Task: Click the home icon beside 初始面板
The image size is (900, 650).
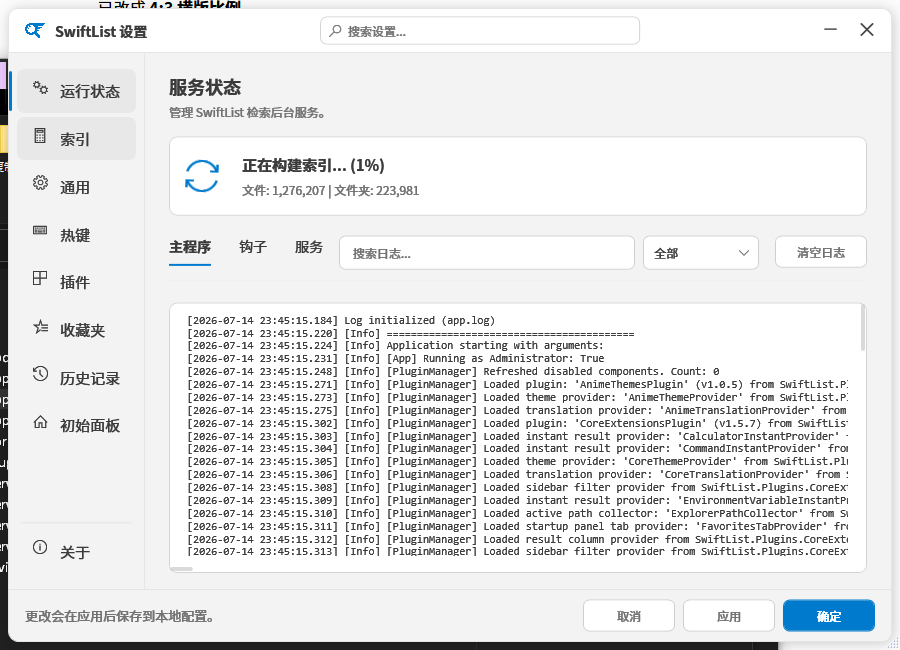Action: (40, 422)
